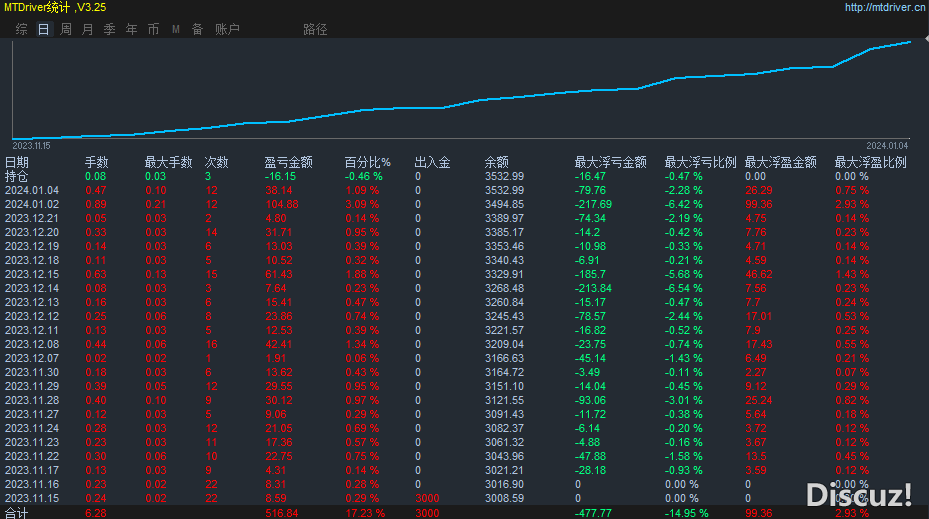929x519 pixels.
Task: Click total percentage 17.23 %
Action: tap(365, 513)
